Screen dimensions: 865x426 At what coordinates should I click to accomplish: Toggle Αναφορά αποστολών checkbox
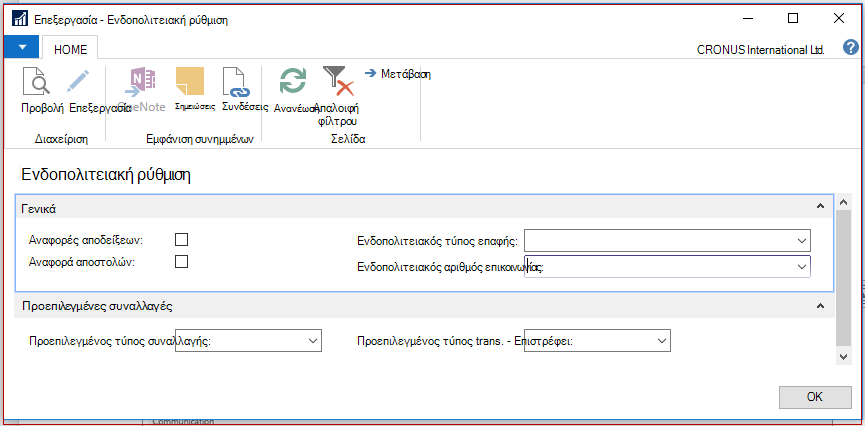181,261
